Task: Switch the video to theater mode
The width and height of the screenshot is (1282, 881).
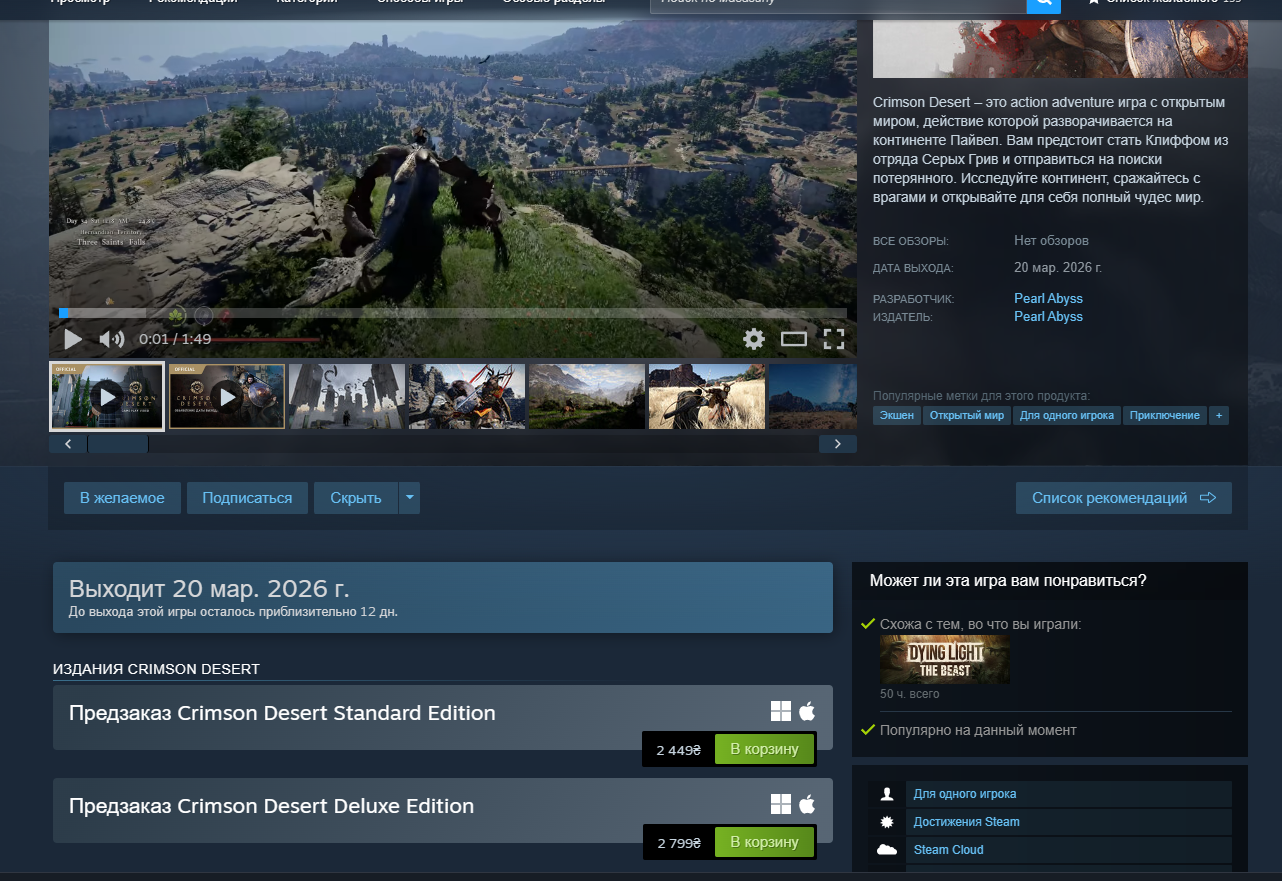Action: pyautogui.click(x=793, y=339)
